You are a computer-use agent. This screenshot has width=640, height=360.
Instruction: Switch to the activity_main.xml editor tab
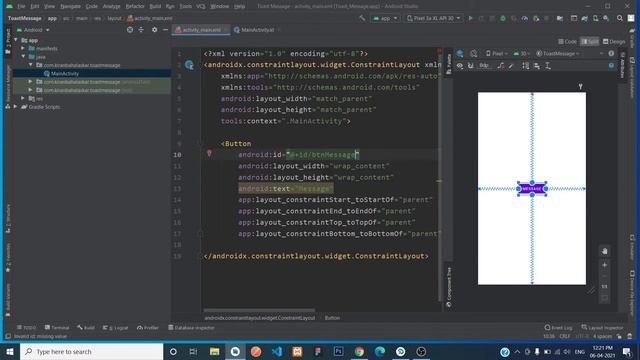click(x=201, y=30)
